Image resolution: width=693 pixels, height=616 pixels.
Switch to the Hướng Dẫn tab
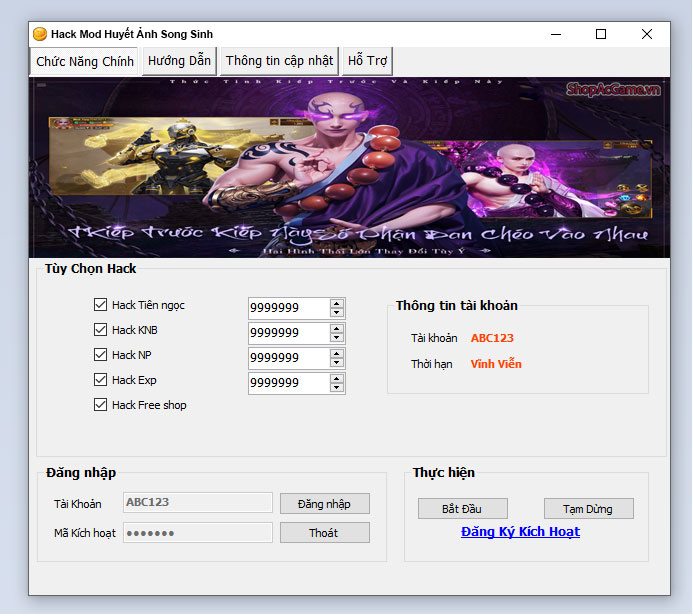click(x=179, y=61)
